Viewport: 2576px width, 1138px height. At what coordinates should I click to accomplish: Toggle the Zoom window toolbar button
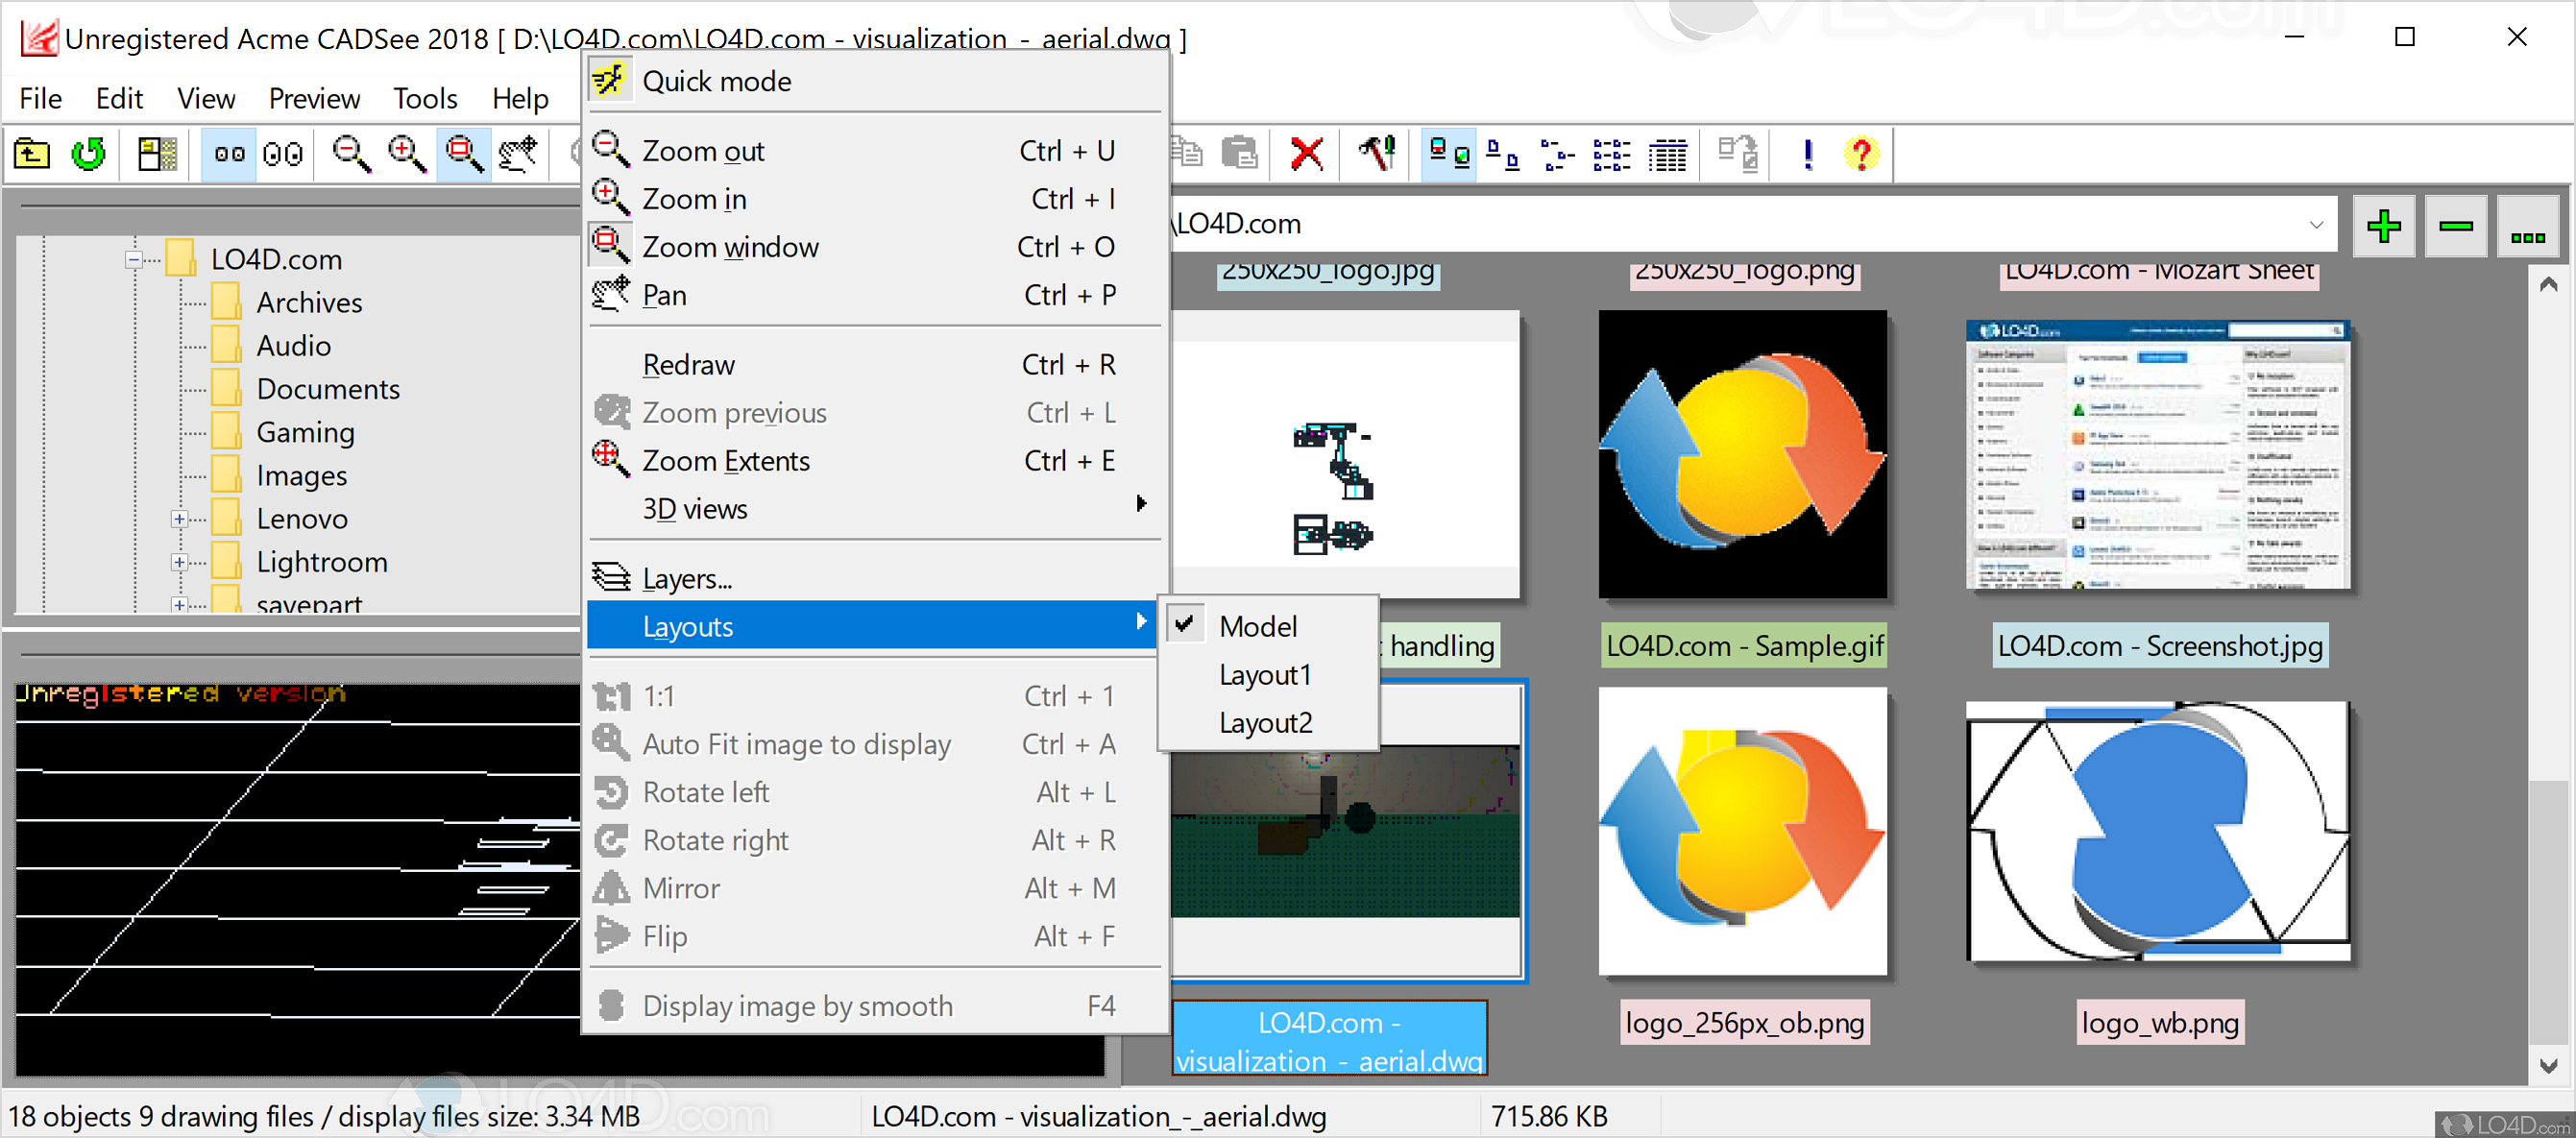[x=464, y=154]
